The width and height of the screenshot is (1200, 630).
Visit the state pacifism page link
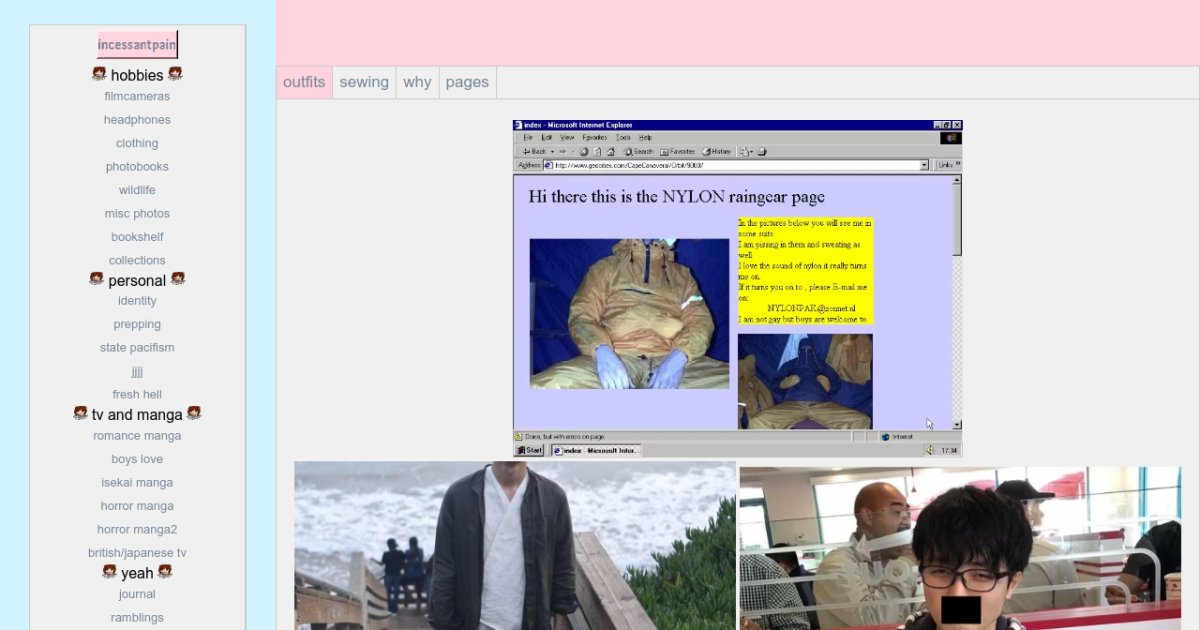point(137,348)
